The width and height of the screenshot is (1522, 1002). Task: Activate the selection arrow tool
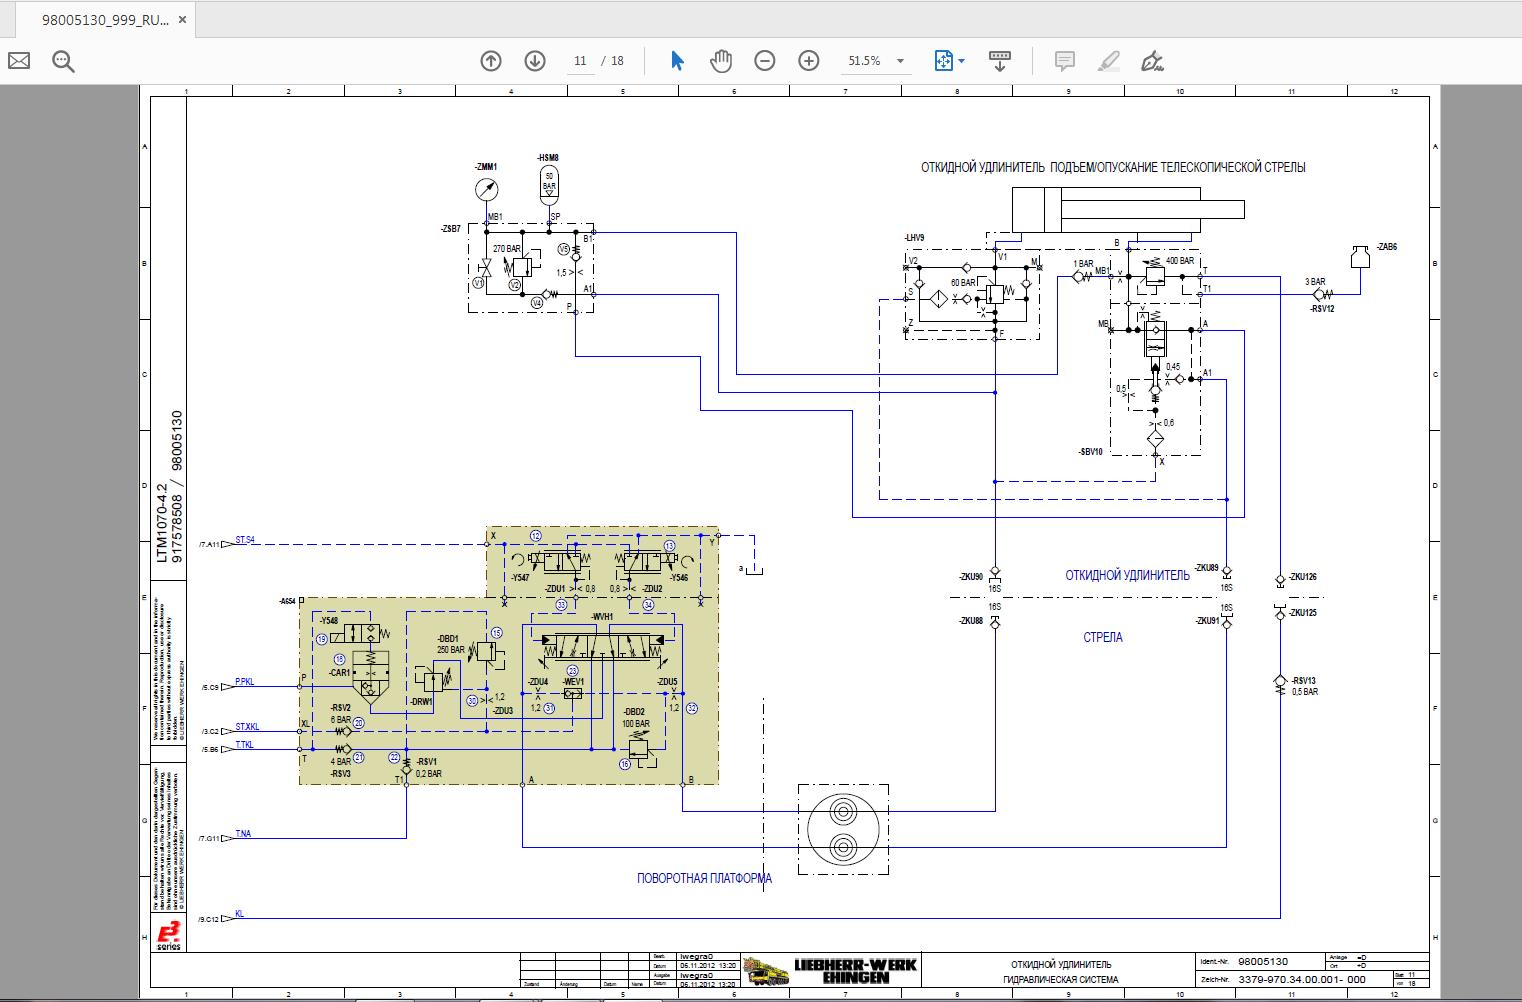(x=677, y=61)
